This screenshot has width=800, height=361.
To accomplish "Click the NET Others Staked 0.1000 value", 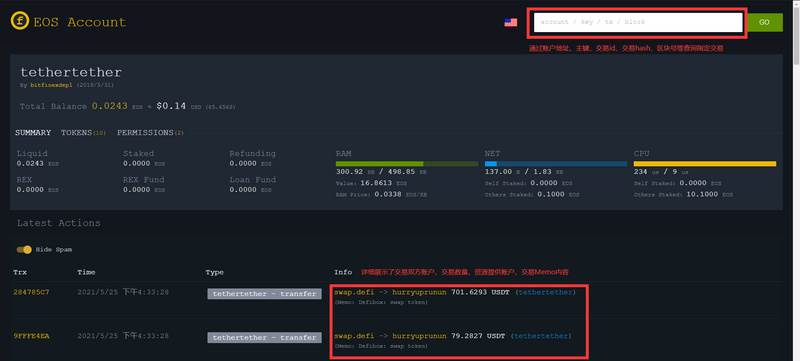I will 551,195.
